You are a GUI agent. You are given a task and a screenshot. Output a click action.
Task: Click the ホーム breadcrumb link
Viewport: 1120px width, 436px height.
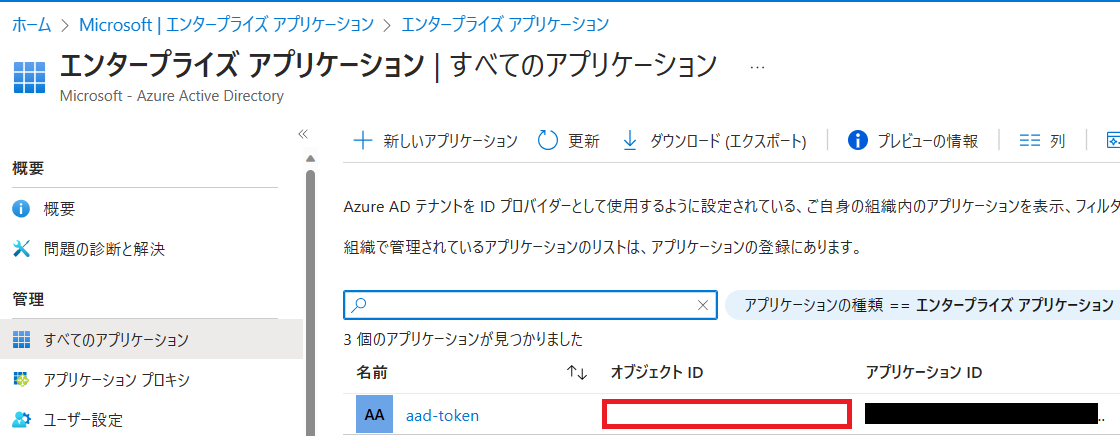(31, 24)
